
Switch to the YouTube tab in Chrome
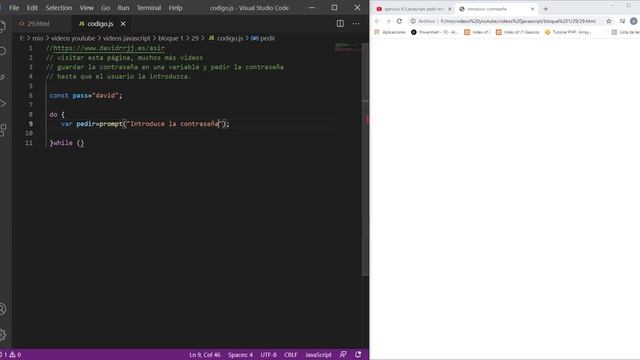click(x=413, y=9)
